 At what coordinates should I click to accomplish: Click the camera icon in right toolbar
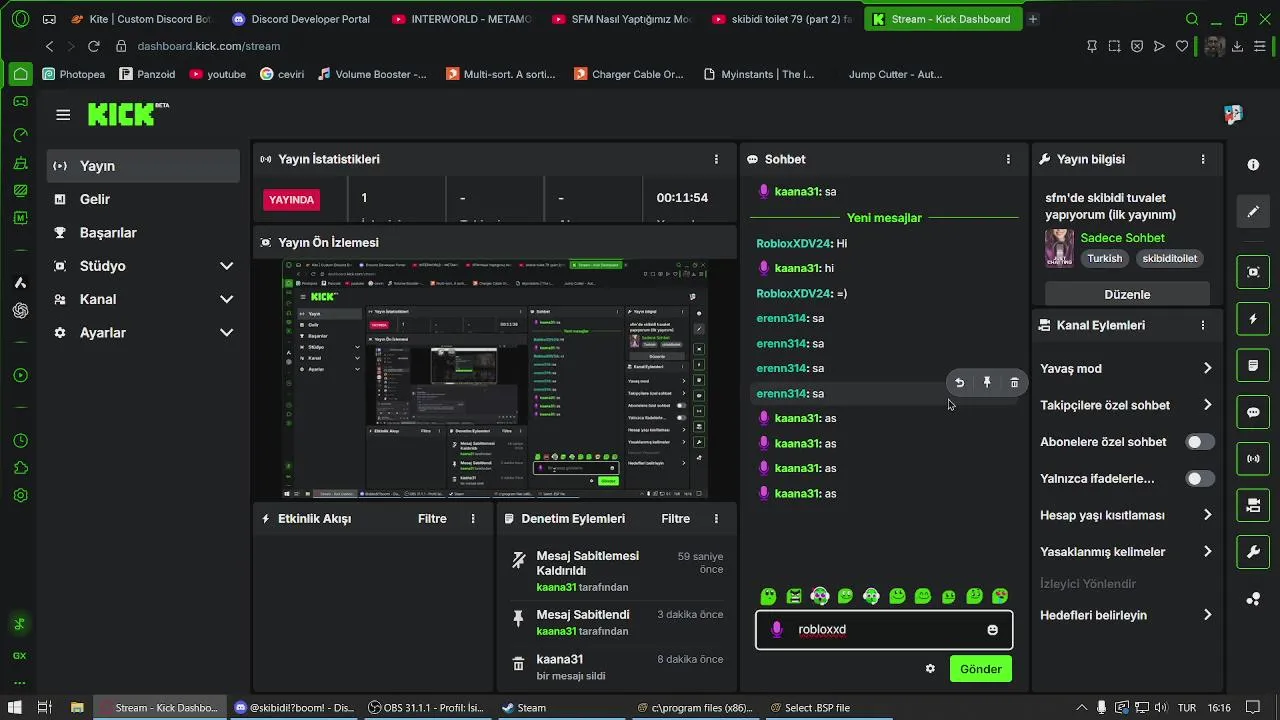1253,506
